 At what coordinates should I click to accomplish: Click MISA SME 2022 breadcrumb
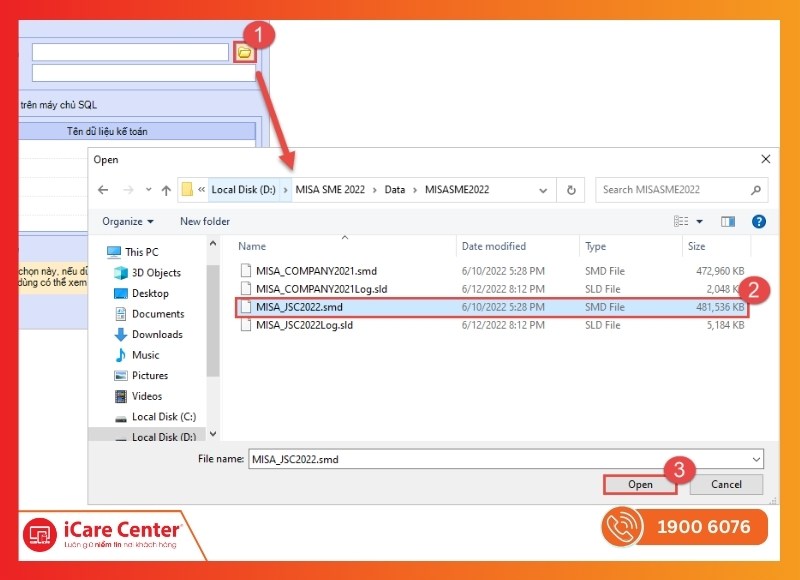330,190
